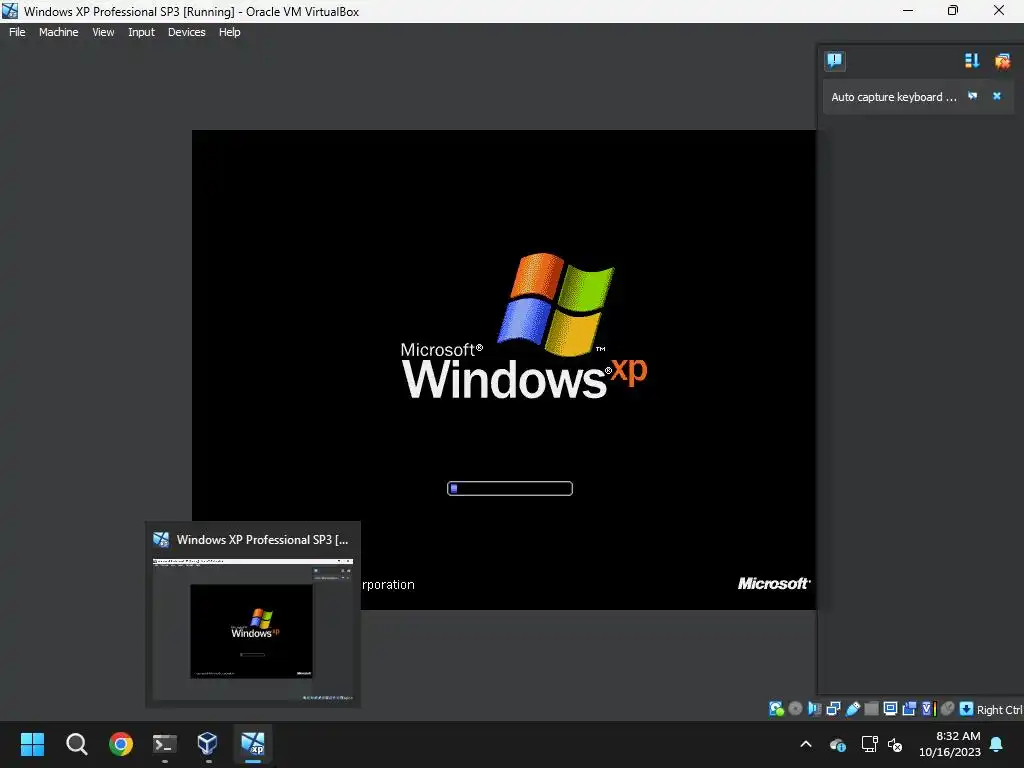
Task: Click the shared folders status icon
Action: (x=871, y=709)
